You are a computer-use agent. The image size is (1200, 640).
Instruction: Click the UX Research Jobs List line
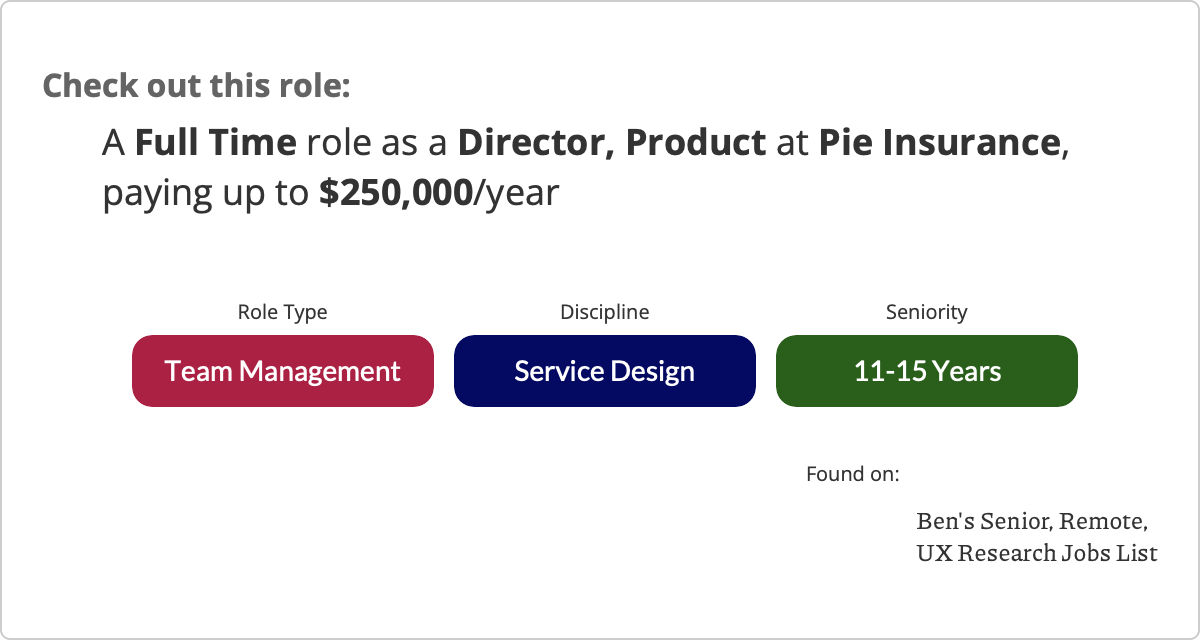point(1037,552)
